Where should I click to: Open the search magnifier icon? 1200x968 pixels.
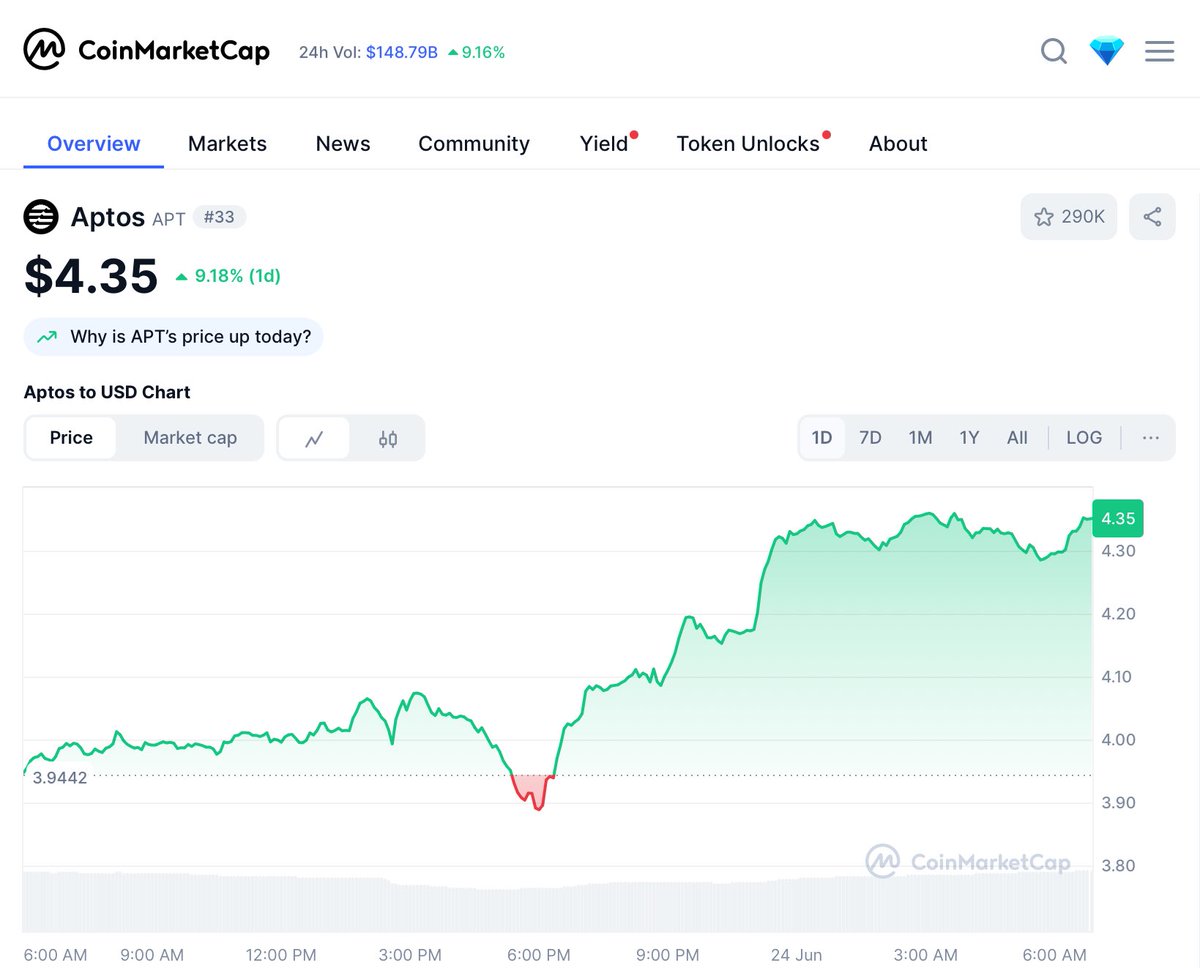tap(1054, 51)
